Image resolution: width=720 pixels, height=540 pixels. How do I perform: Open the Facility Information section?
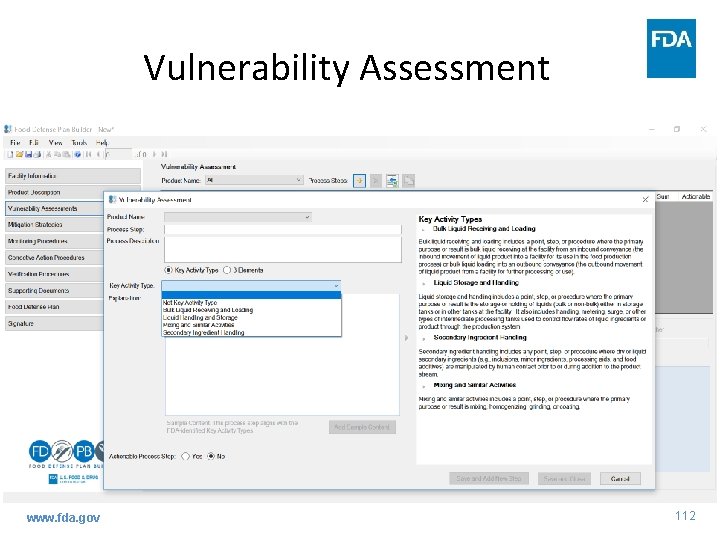(x=73, y=176)
